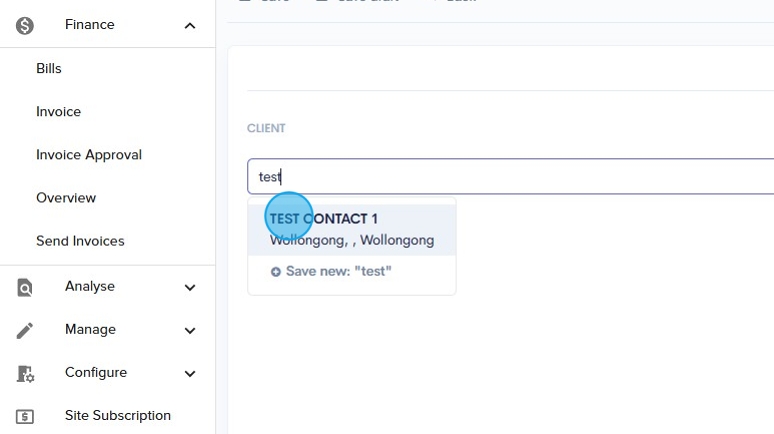
Task: Click the plus icon beside Save new
Action: [276, 272]
